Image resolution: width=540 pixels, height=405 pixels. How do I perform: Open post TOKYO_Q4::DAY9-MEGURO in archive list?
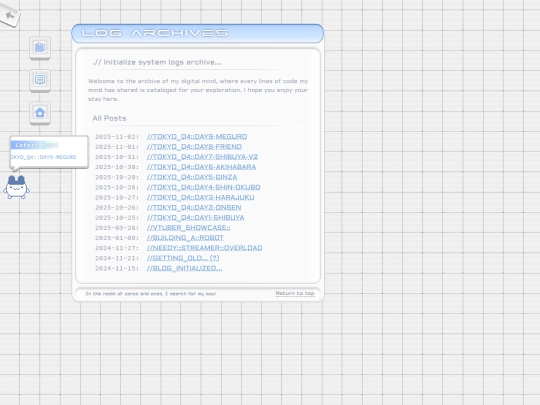tap(197, 137)
